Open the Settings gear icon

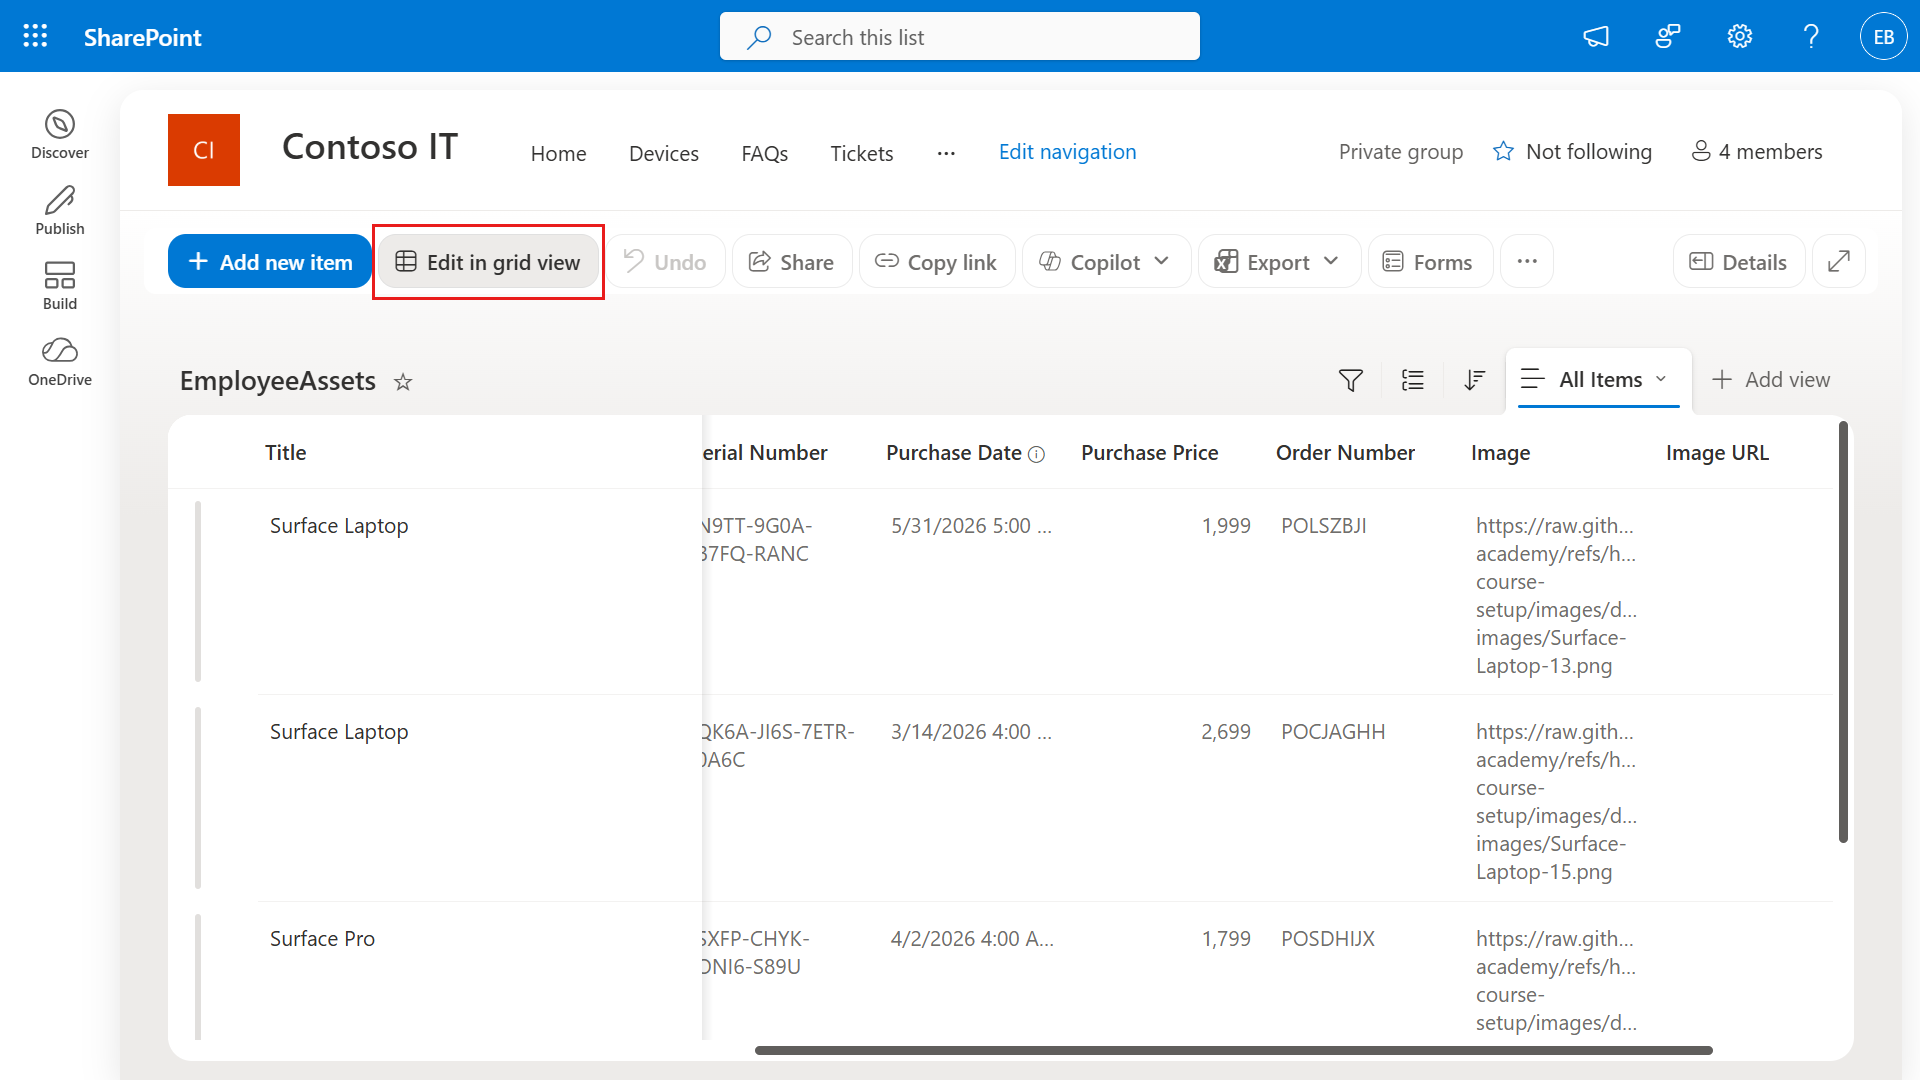coord(1740,37)
